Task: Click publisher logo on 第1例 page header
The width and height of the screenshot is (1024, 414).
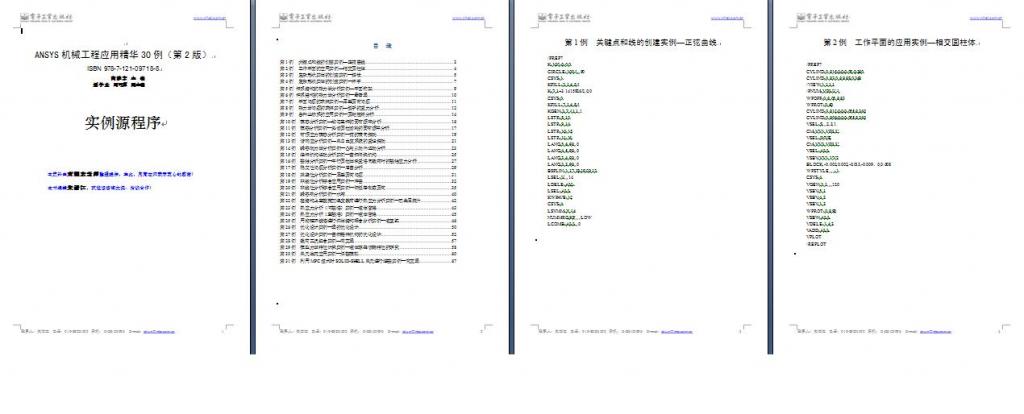Action: tap(564, 17)
